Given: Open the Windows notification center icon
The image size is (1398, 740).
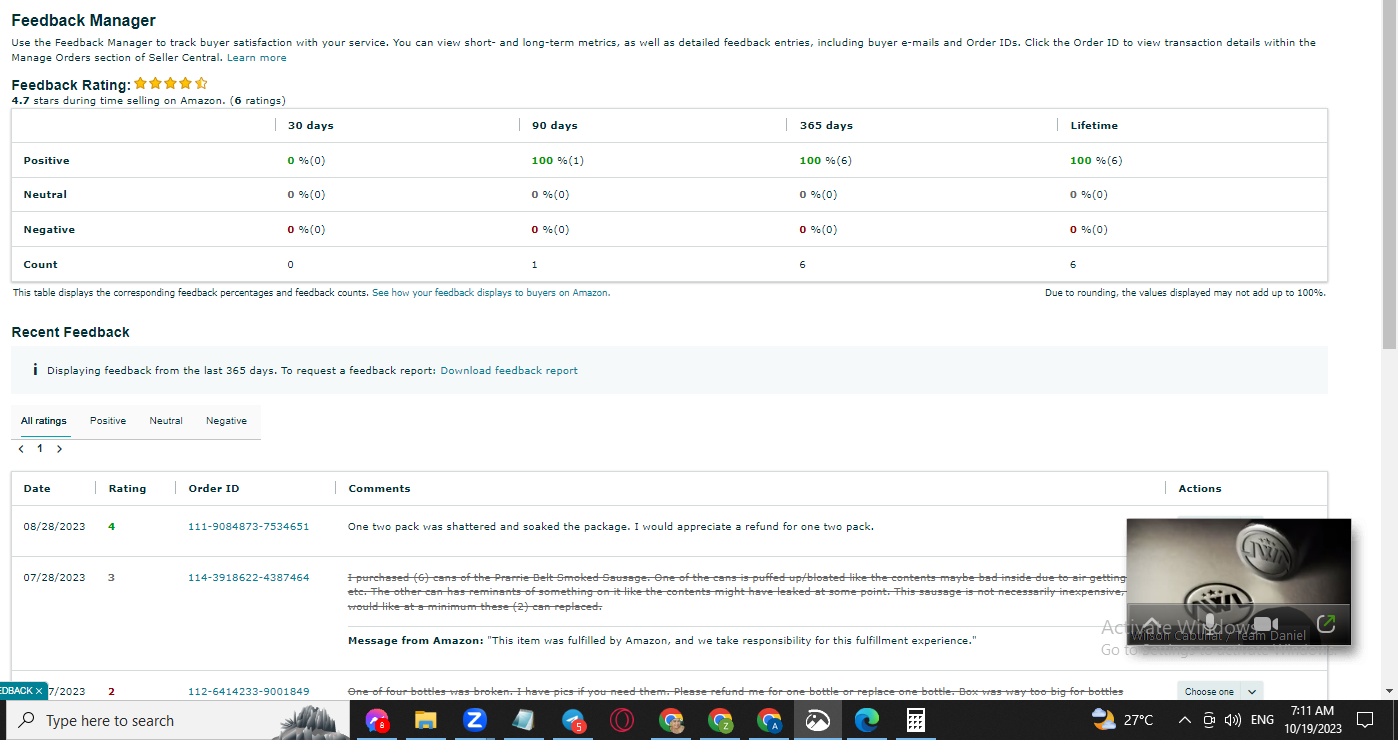Looking at the screenshot, I should pyautogui.click(x=1365, y=720).
